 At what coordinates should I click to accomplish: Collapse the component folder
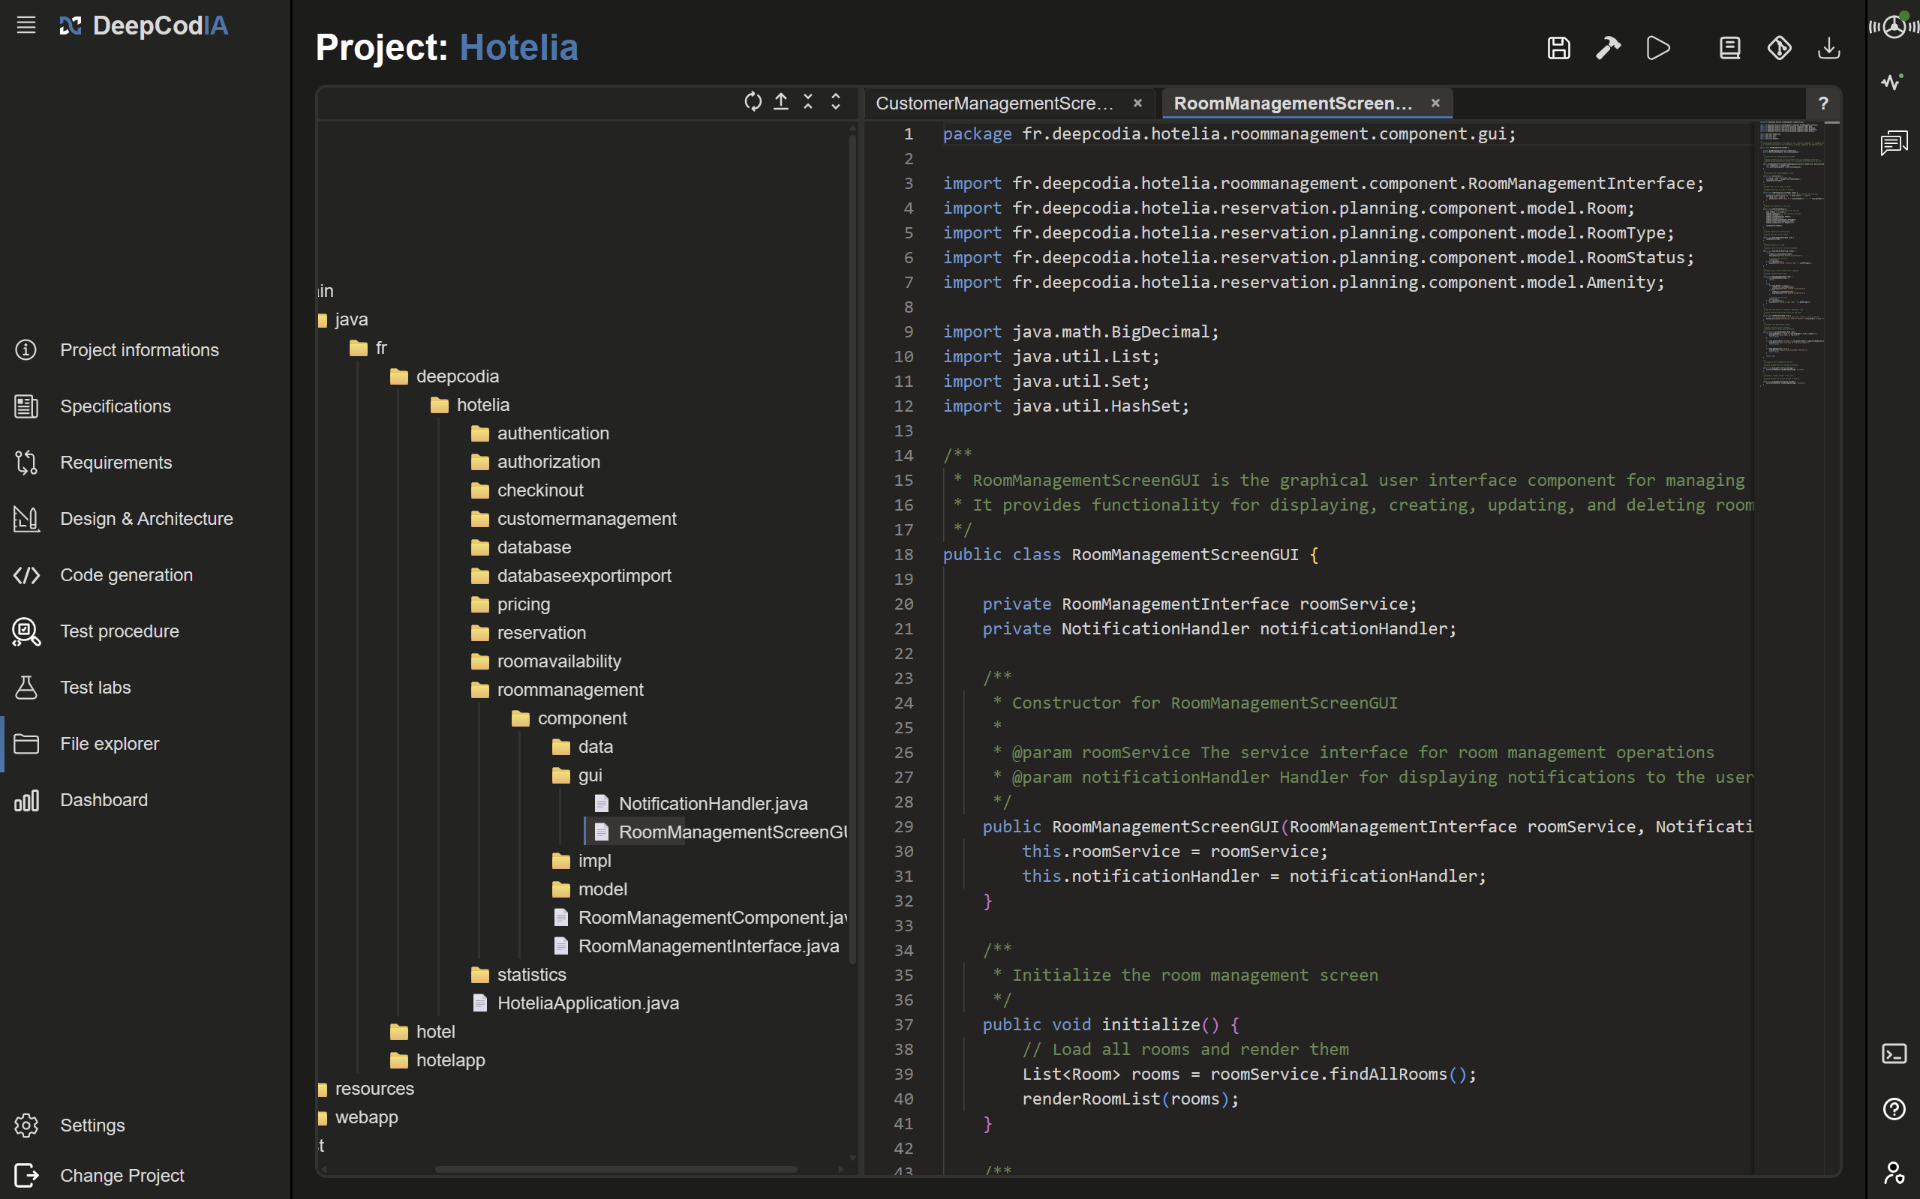(x=569, y=719)
